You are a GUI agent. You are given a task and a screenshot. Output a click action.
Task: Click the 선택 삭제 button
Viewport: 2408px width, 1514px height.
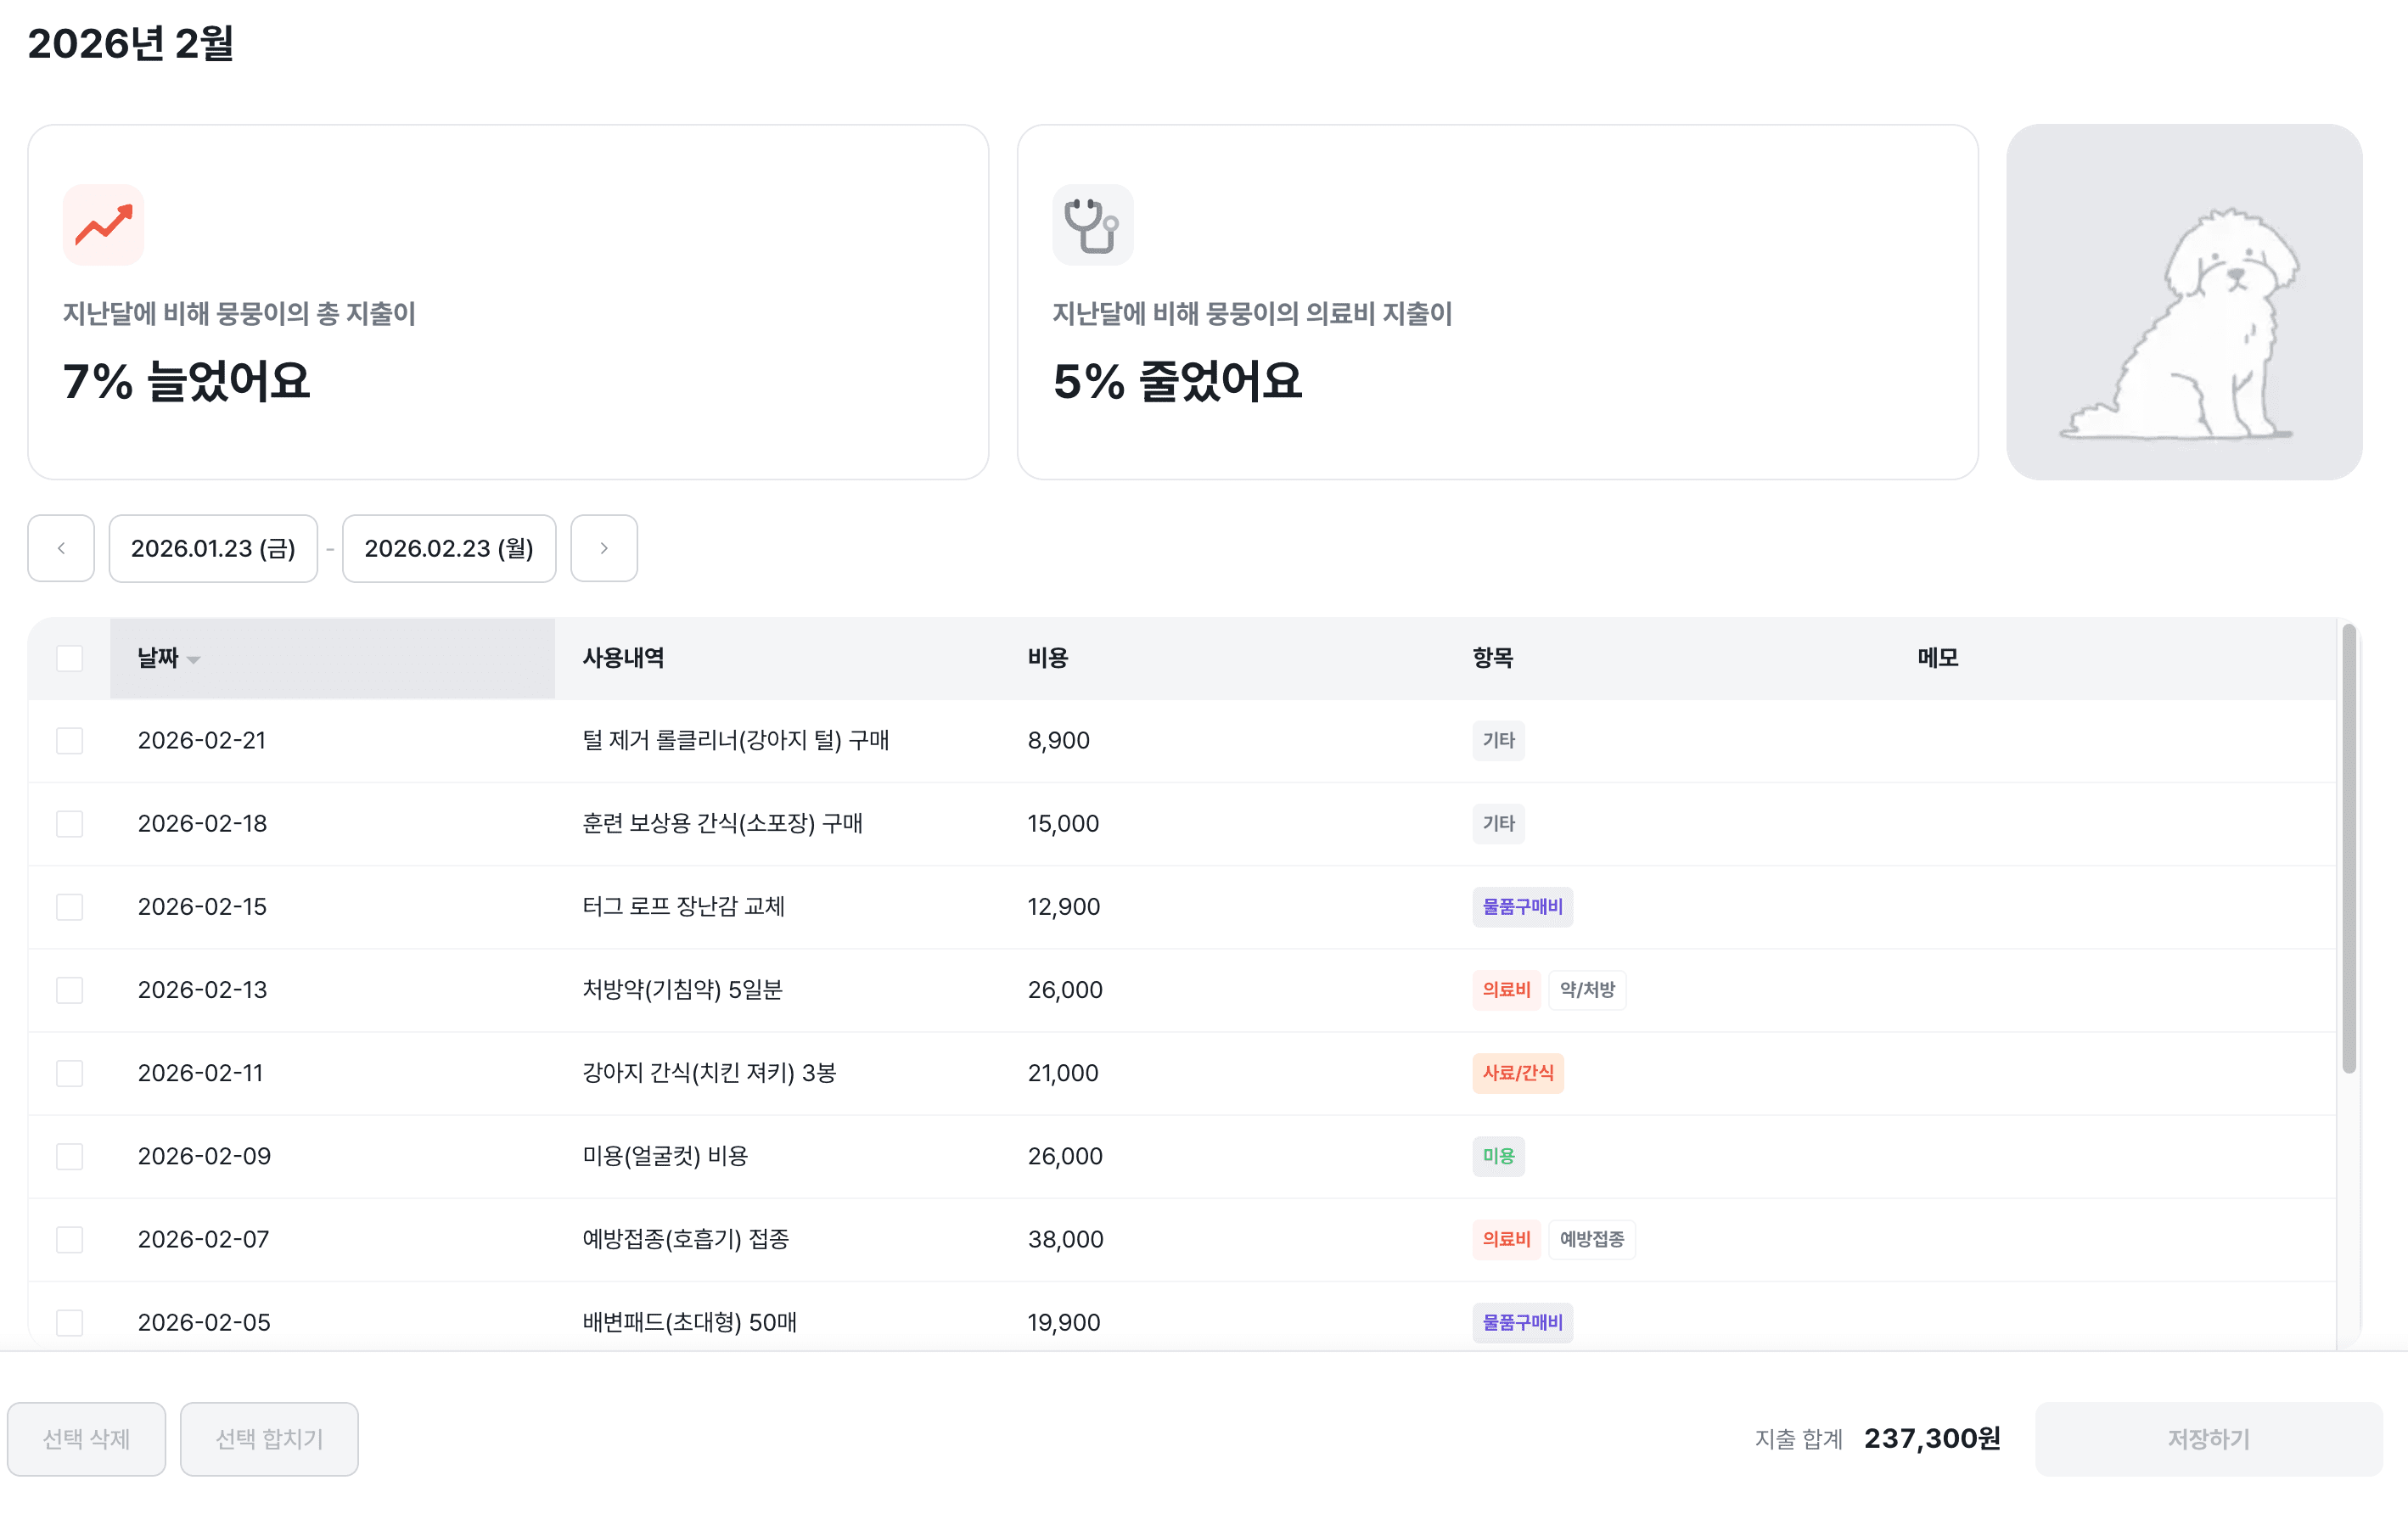point(86,1439)
